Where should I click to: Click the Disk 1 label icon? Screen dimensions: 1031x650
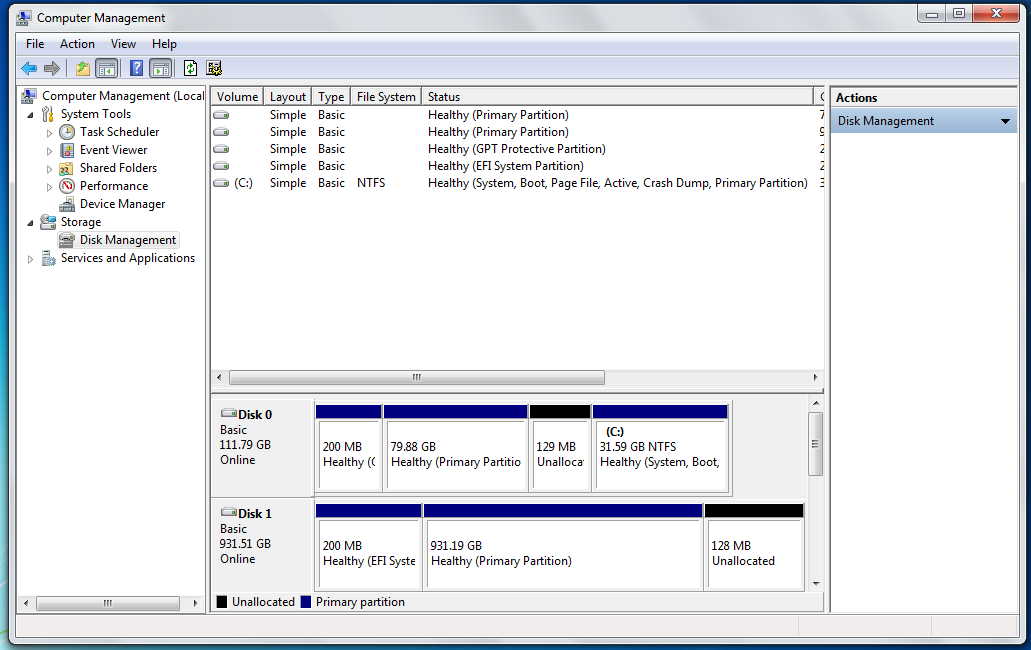[228, 512]
